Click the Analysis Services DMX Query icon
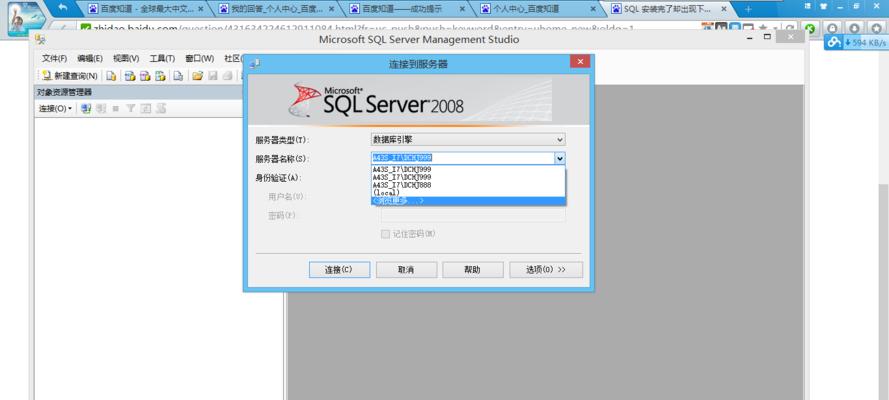 [x=145, y=76]
